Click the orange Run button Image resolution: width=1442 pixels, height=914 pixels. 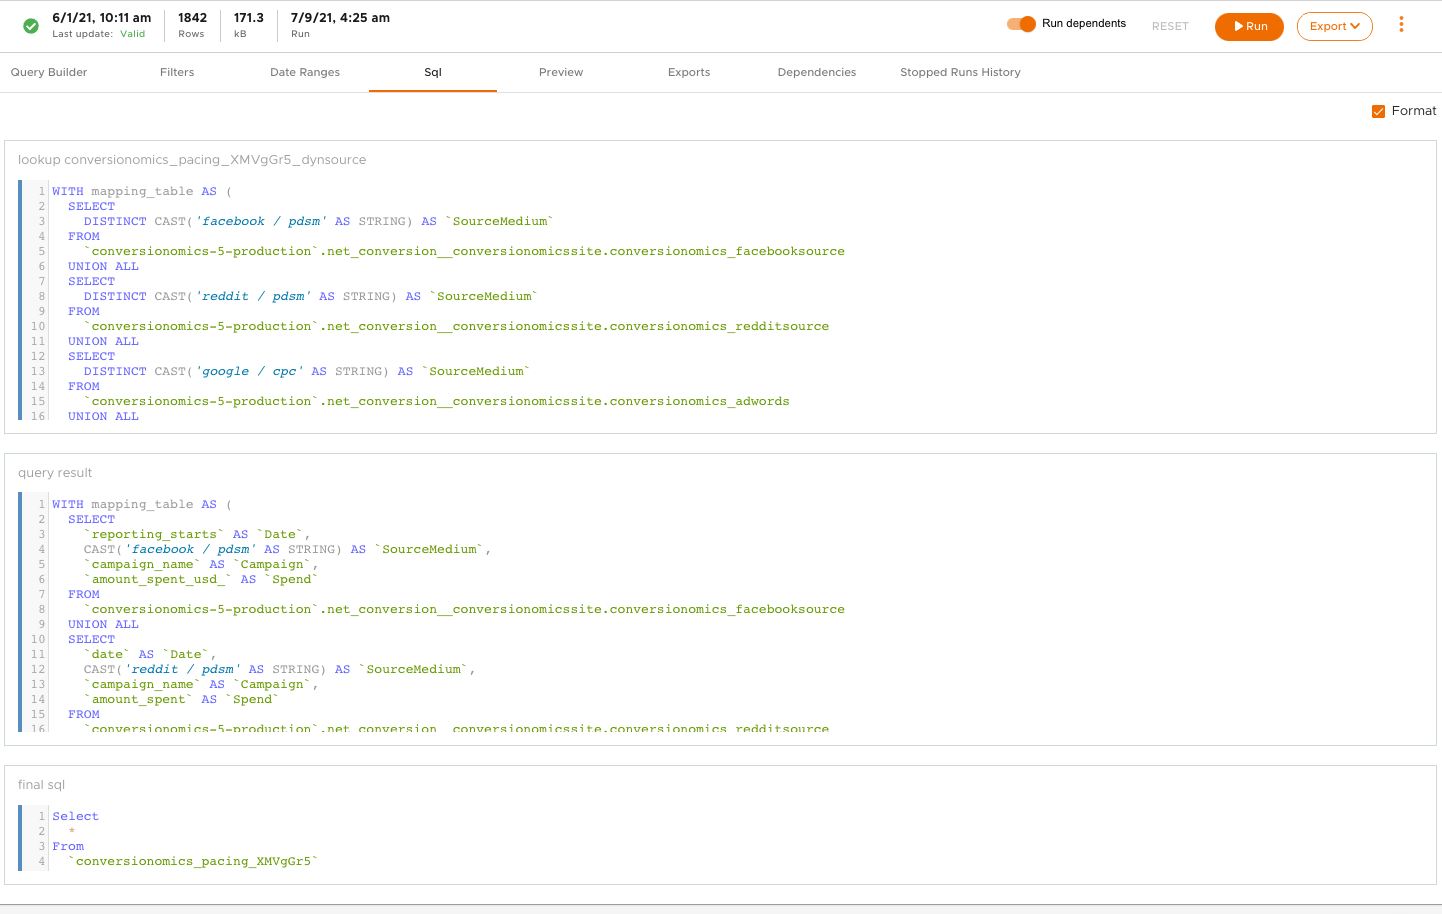coord(1249,26)
